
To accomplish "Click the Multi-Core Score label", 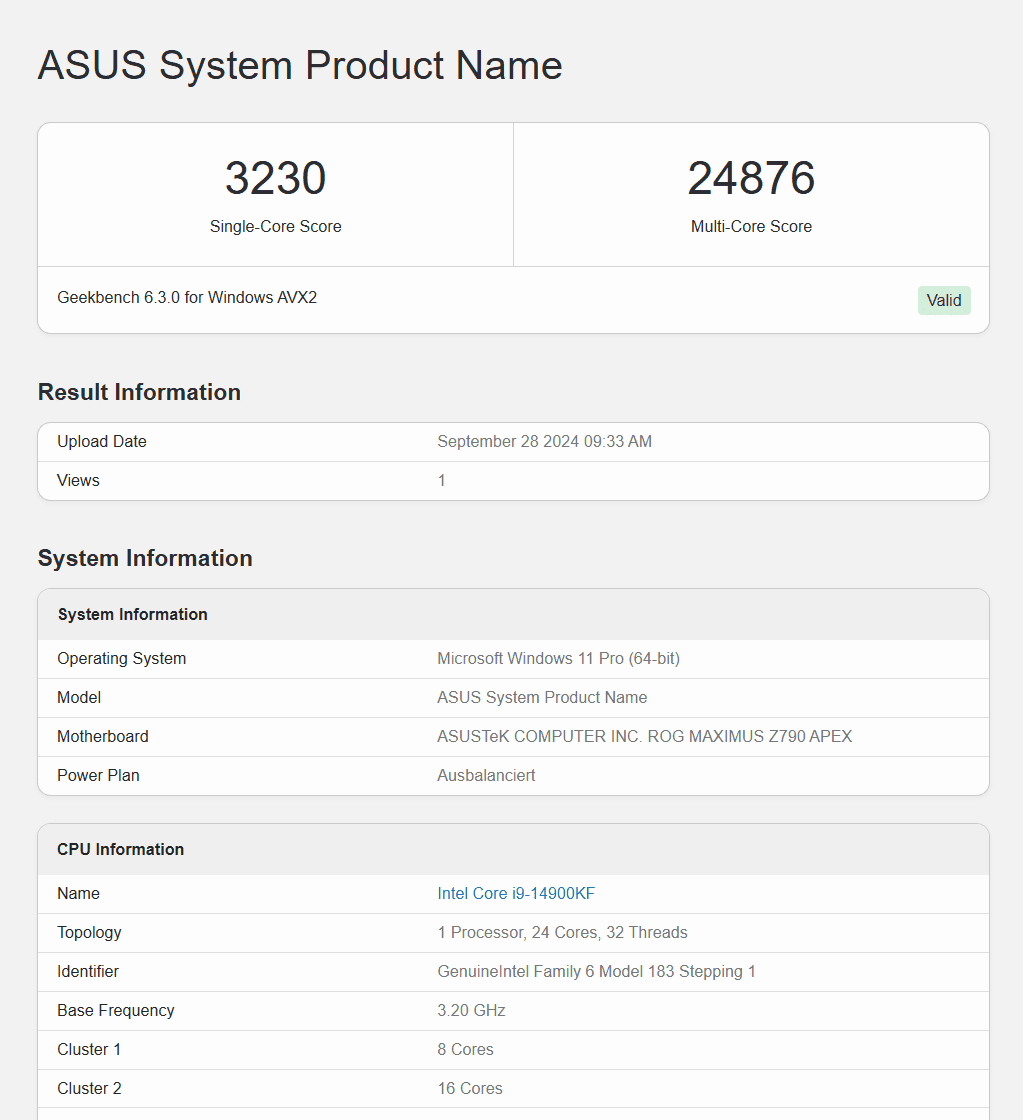I will point(751,226).
